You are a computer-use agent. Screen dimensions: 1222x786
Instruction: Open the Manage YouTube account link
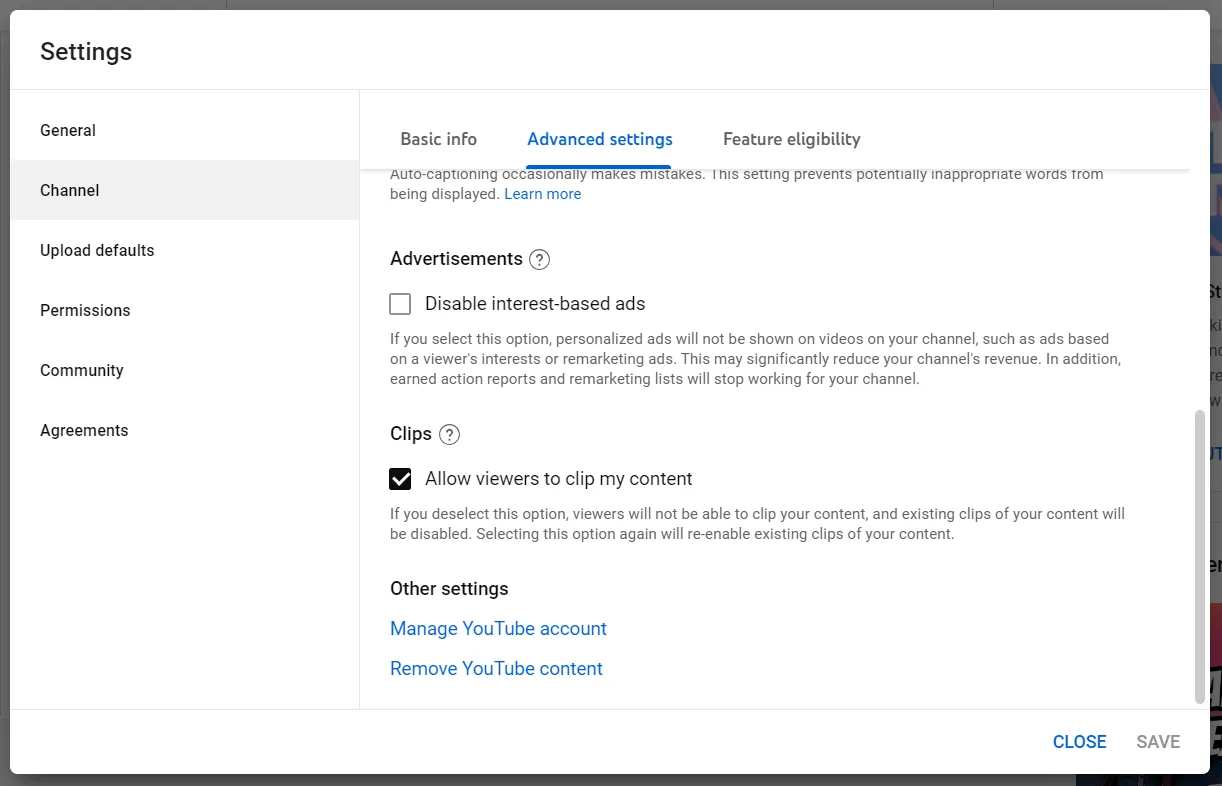point(498,628)
